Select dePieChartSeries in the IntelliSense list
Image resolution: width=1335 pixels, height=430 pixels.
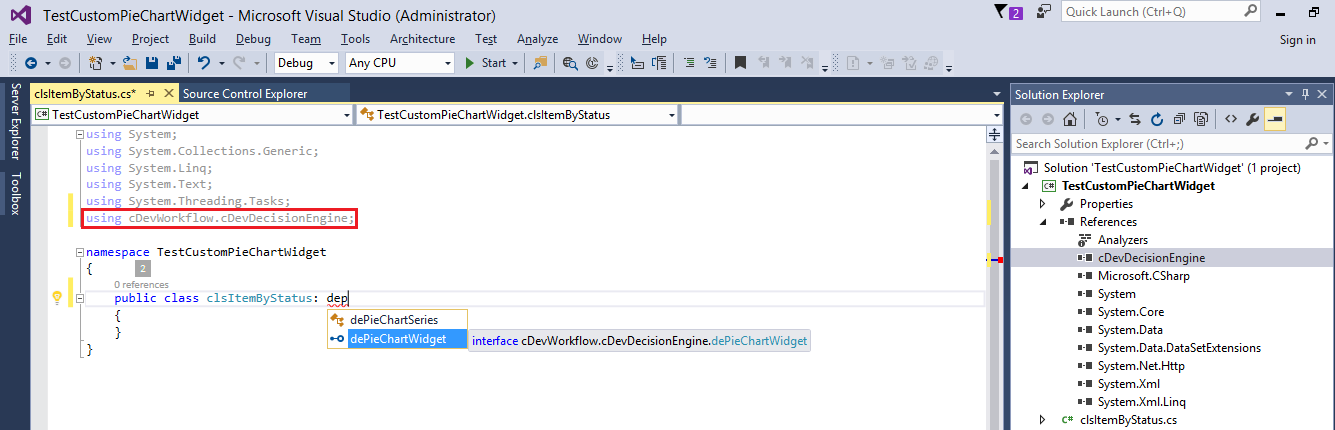pyautogui.click(x=397, y=319)
